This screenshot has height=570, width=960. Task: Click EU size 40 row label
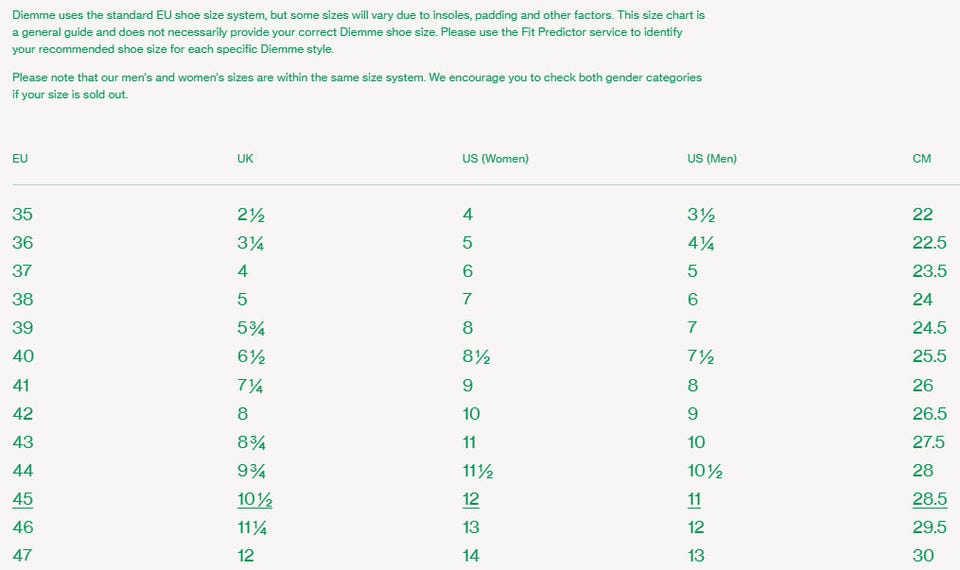click(x=23, y=356)
